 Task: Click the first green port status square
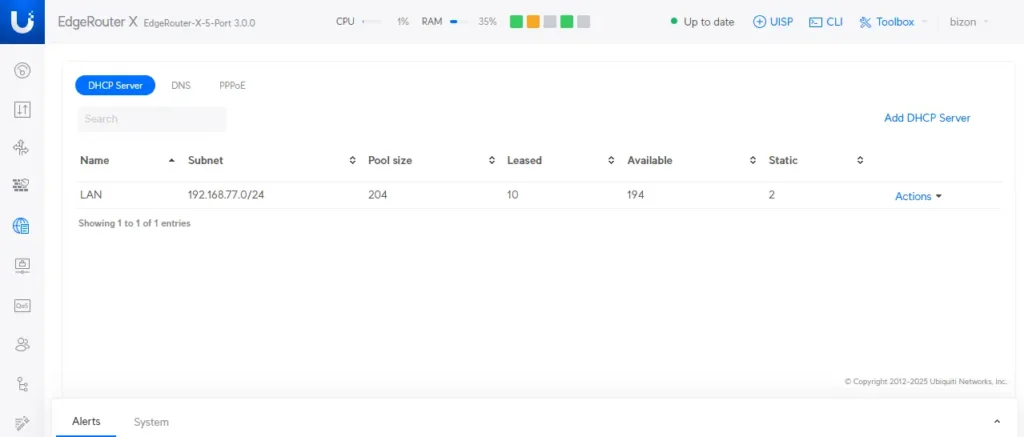pyautogui.click(x=516, y=22)
